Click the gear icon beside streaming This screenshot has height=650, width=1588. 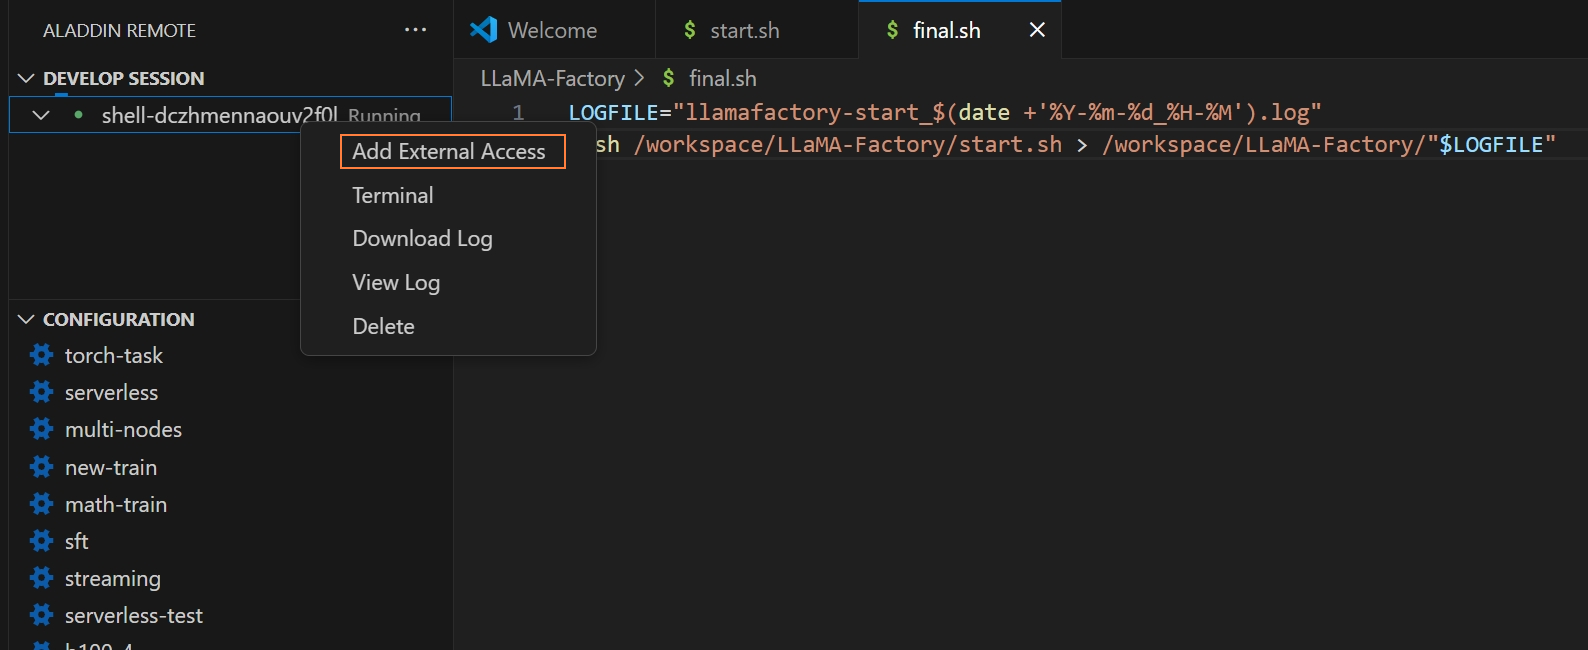[41, 578]
